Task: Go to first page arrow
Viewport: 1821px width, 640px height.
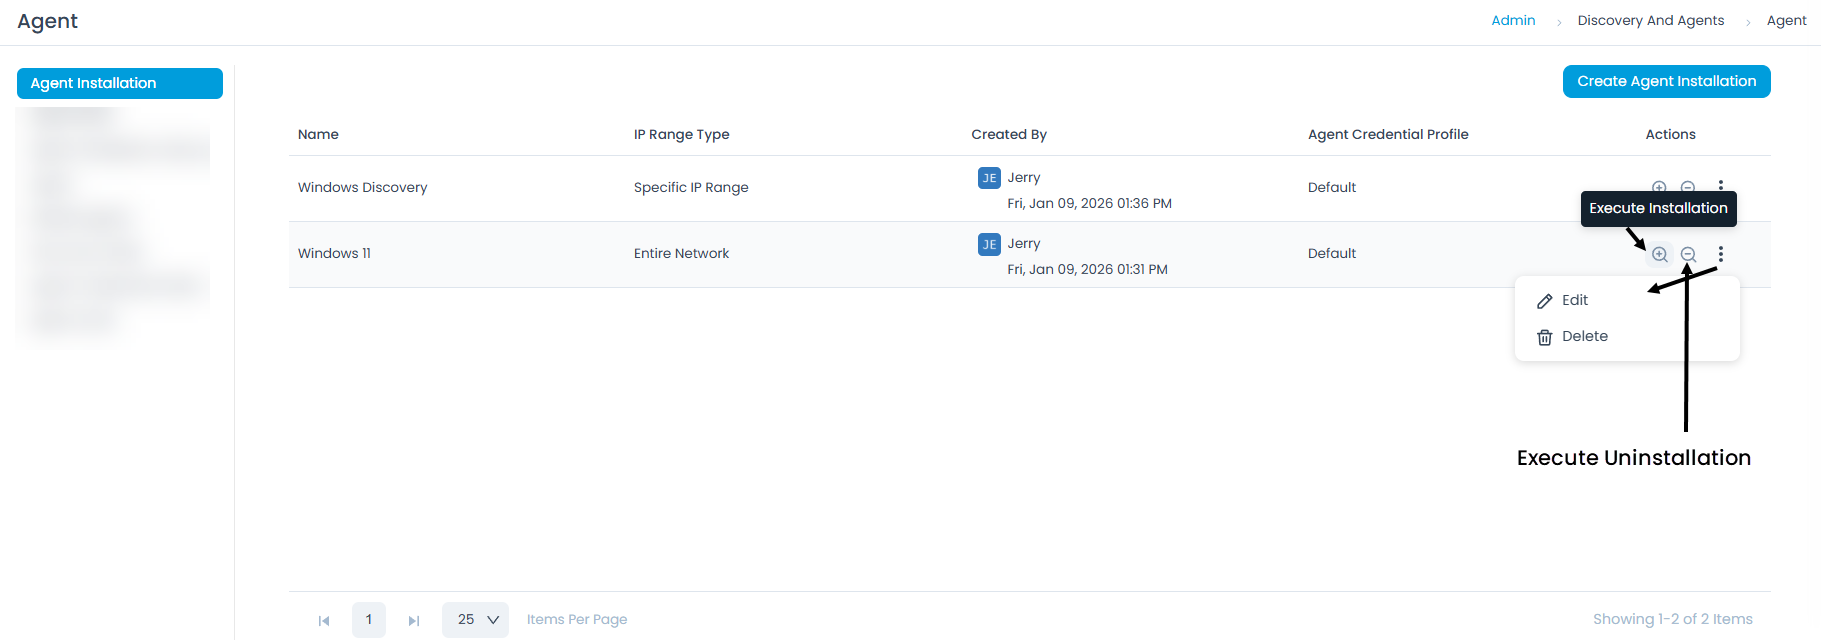Action: [324, 621]
